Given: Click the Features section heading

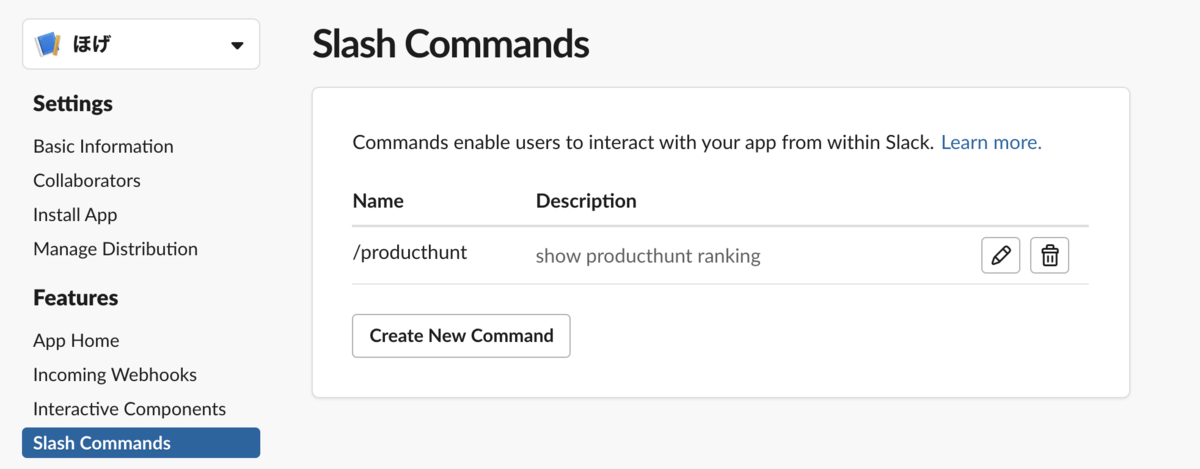Looking at the screenshot, I should point(76,298).
